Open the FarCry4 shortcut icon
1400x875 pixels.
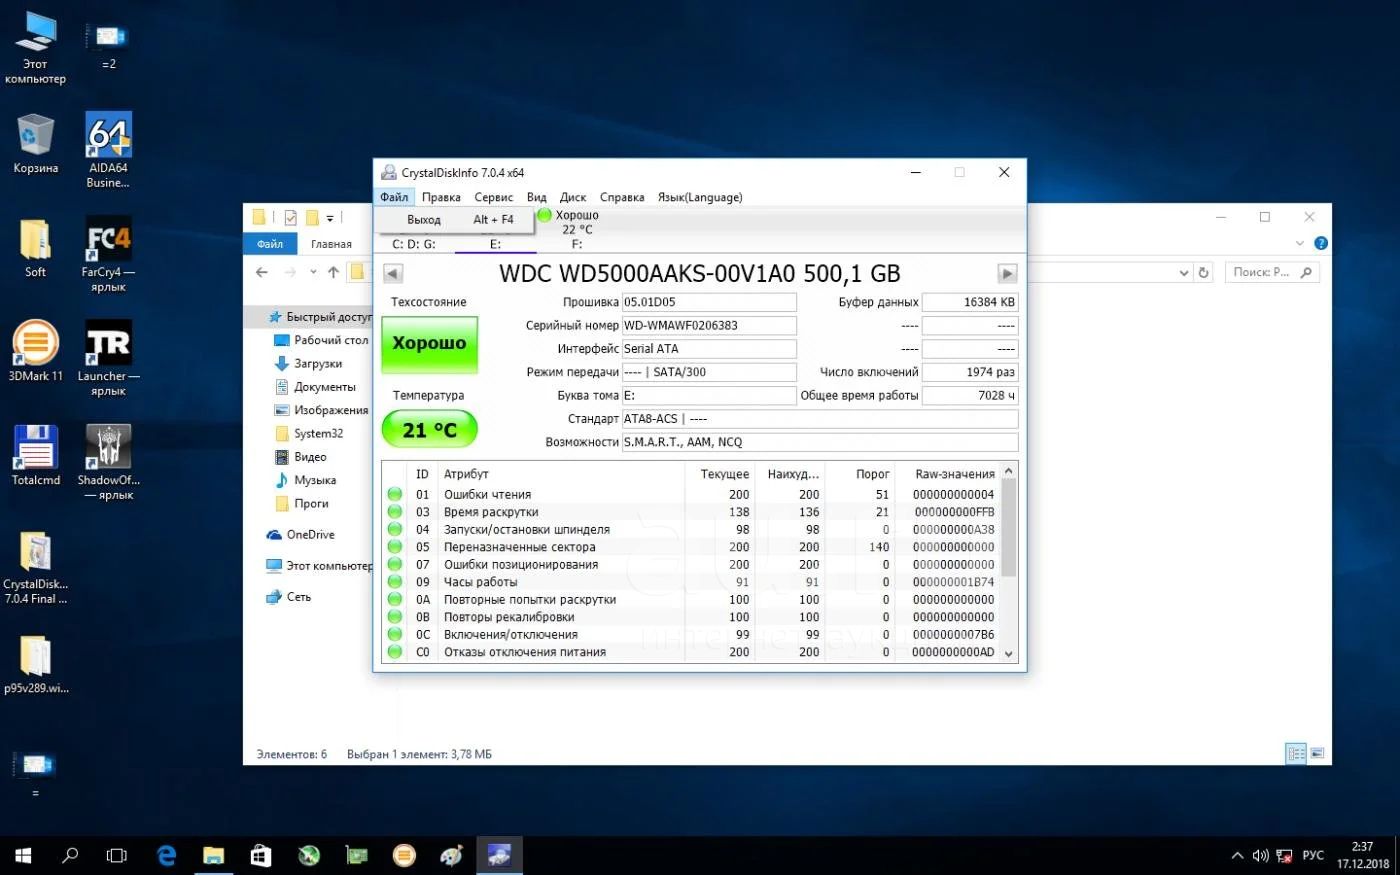(108, 254)
